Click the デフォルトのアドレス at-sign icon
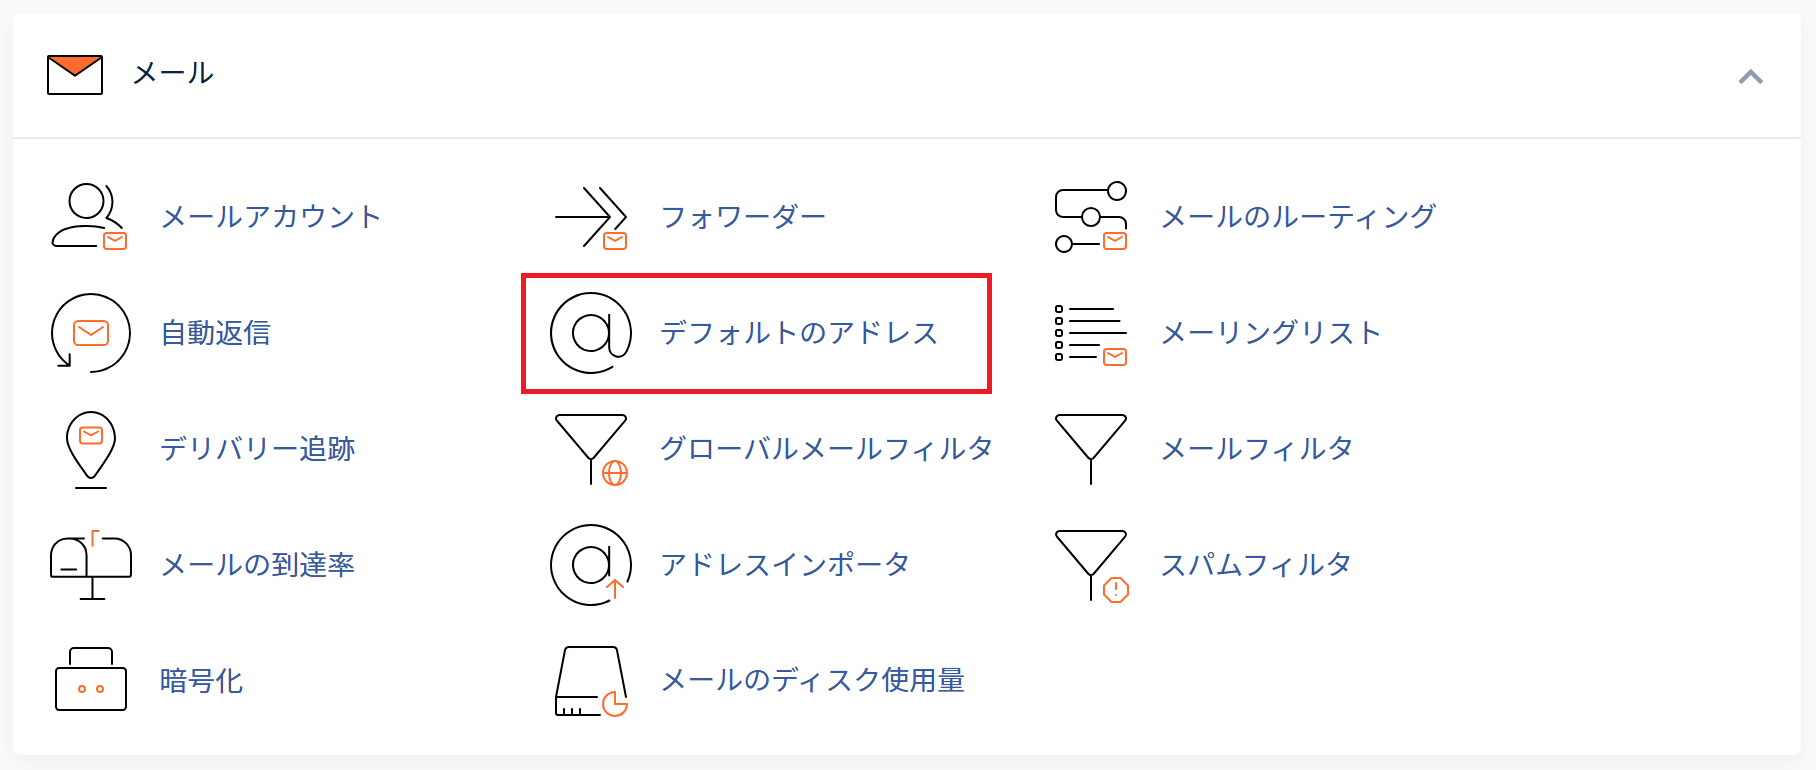1816x770 pixels. [x=591, y=333]
